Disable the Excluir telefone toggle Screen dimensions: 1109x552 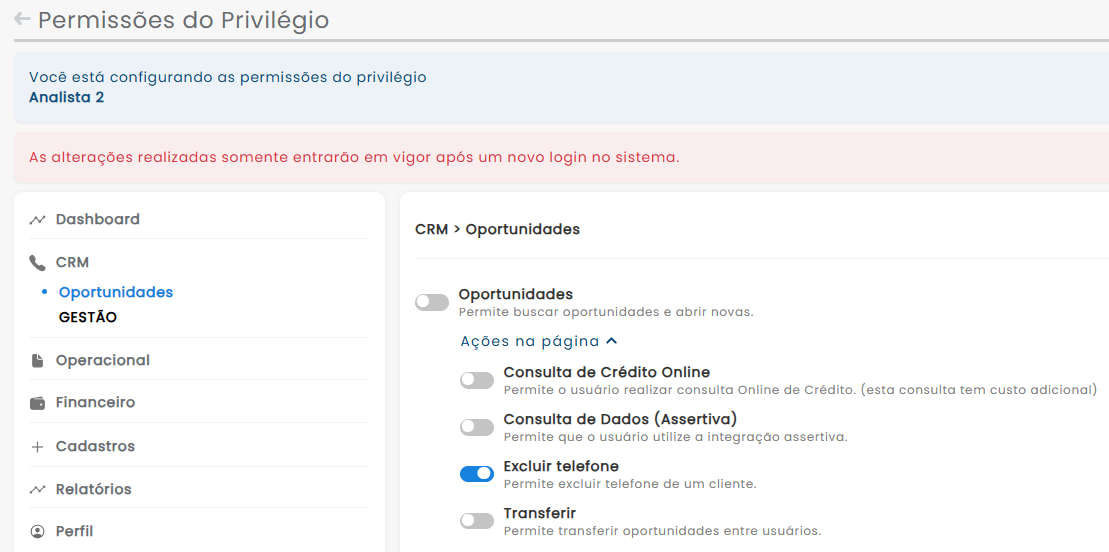click(x=477, y=474)
